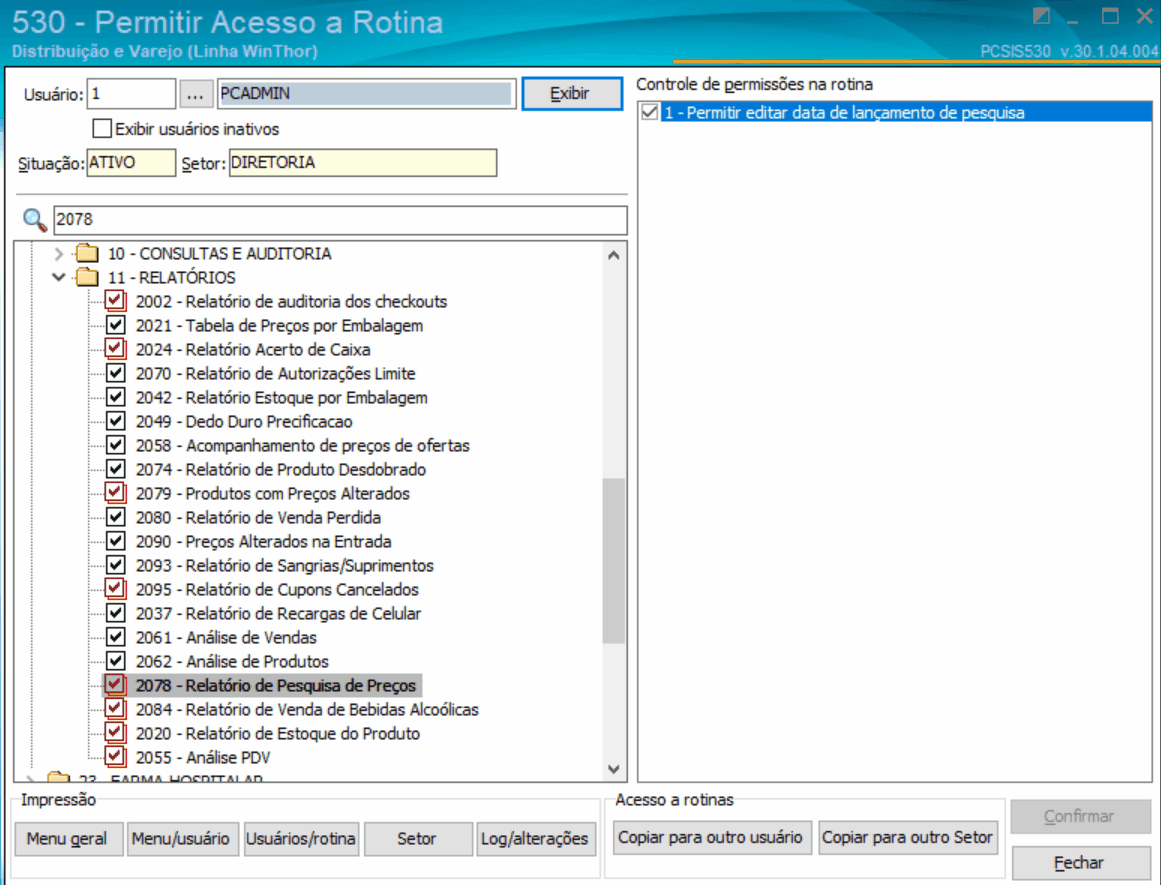This screenshot has height=885, width=1161.
Task: Click the routine search field containing 2078
Action: point(340,220)
